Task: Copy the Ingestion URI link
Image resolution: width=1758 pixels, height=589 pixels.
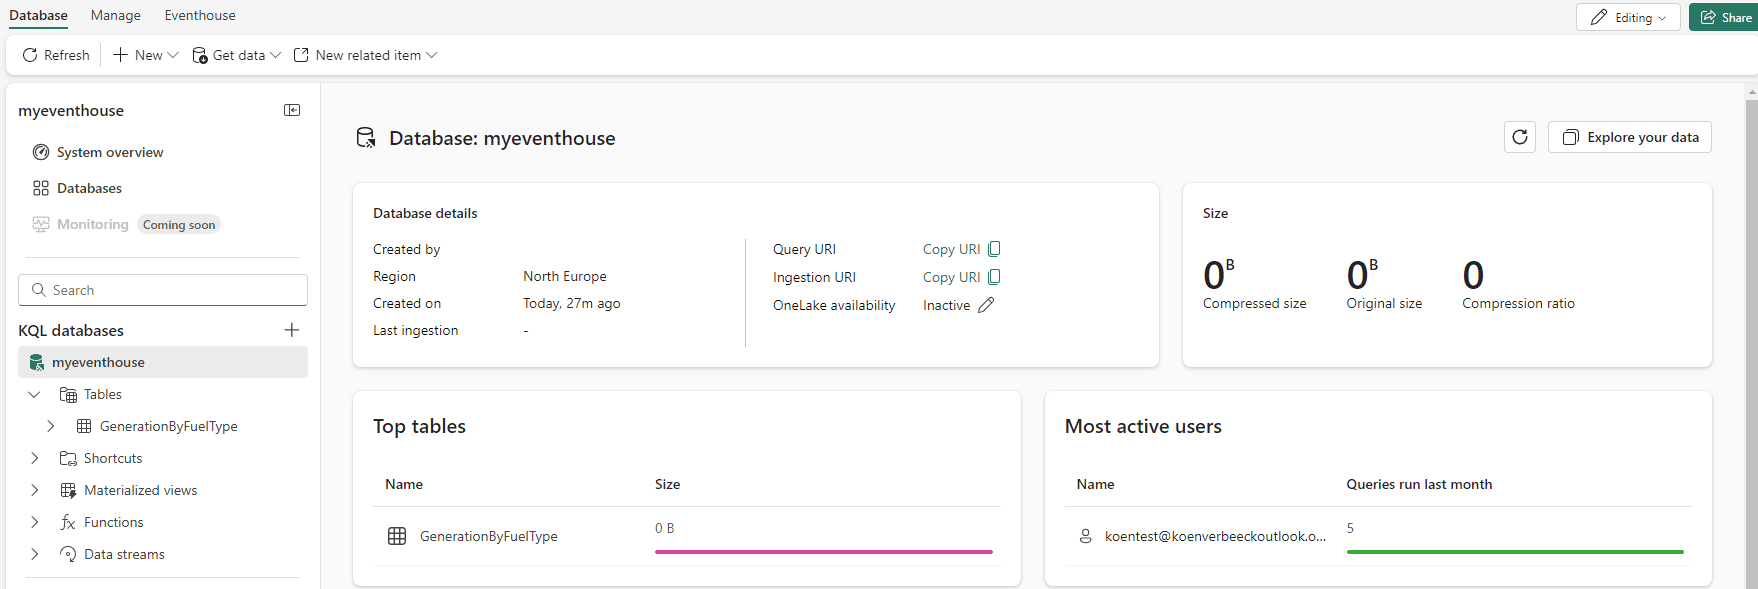Action: 951,277
